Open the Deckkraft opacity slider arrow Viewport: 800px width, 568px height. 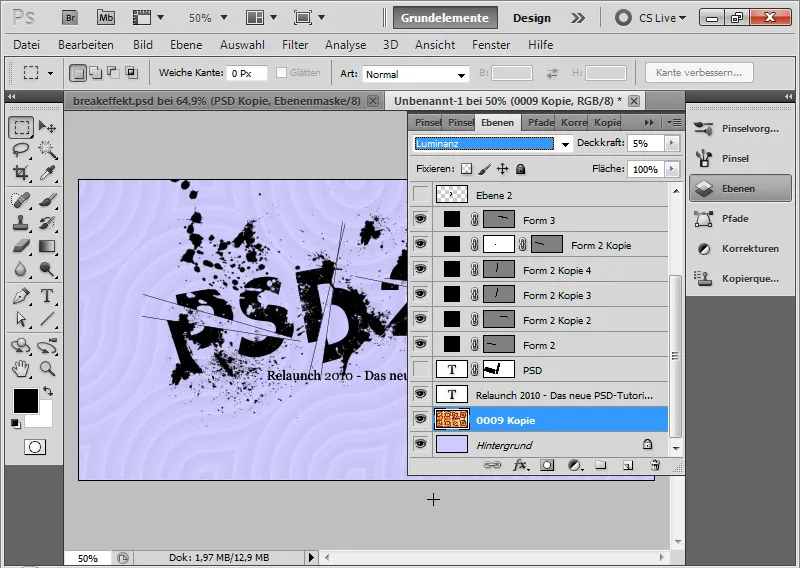pyautogui.click(x=671, y=143)
